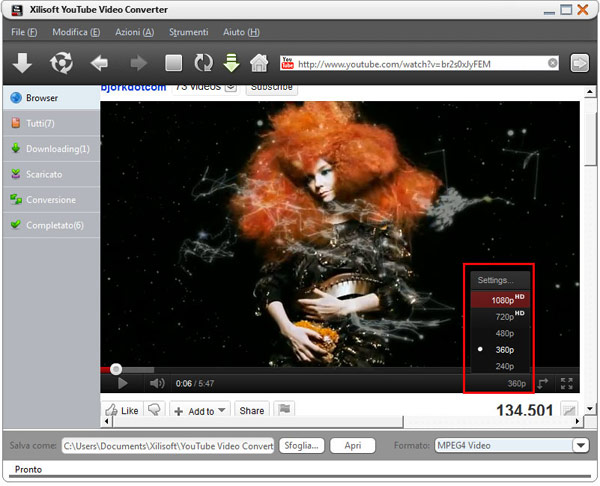The image size is (600, 486).
Task: Open the Tutti(7) list
Action: point(51,123)
